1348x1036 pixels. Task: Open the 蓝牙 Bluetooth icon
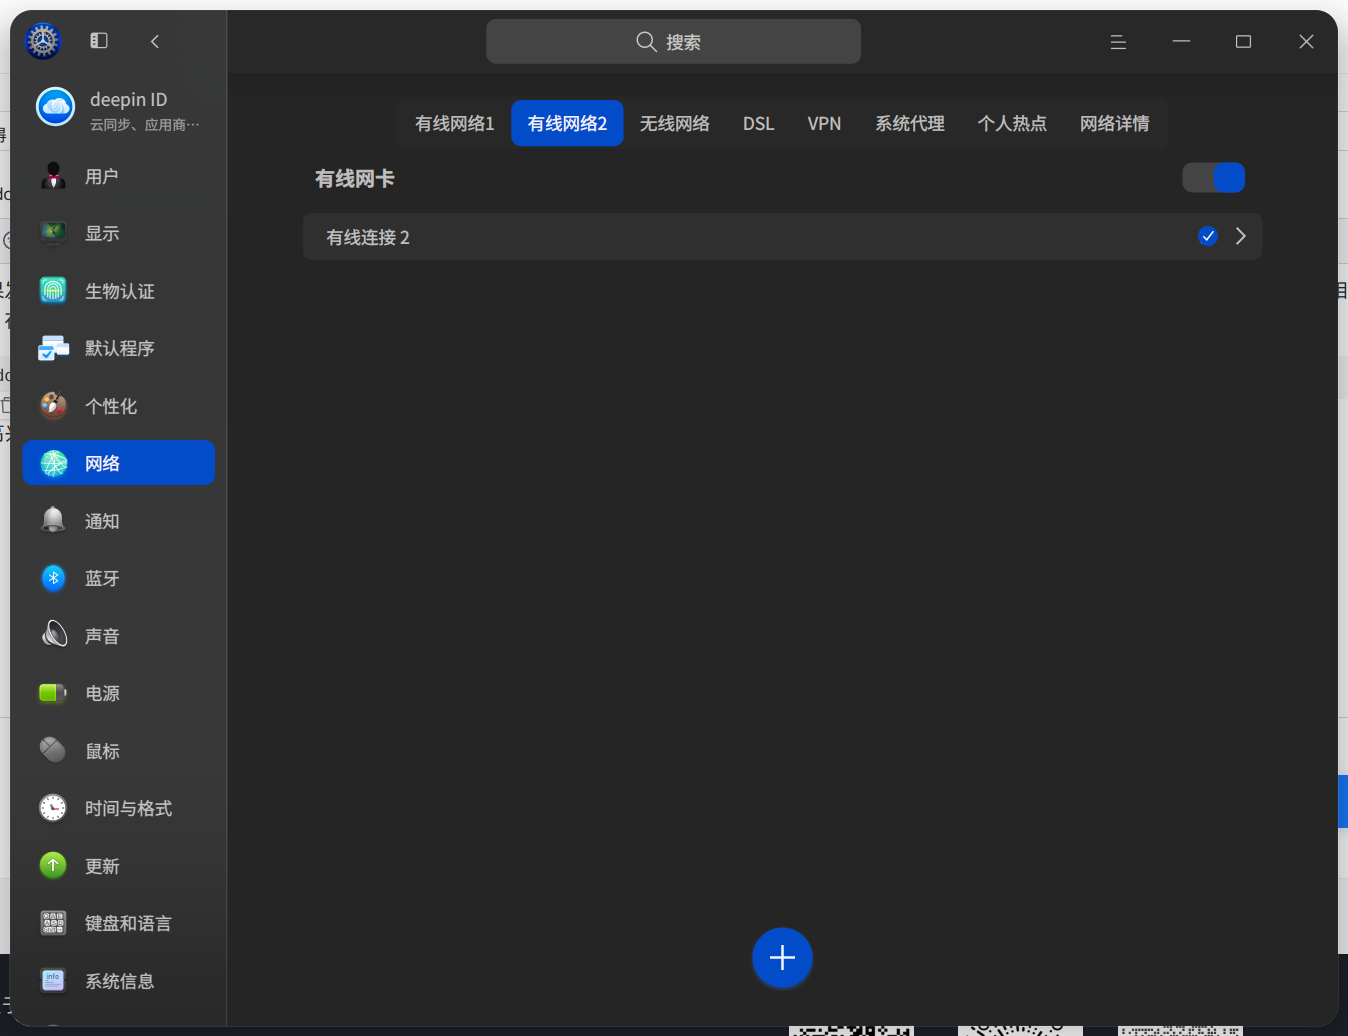click(53, 578)
